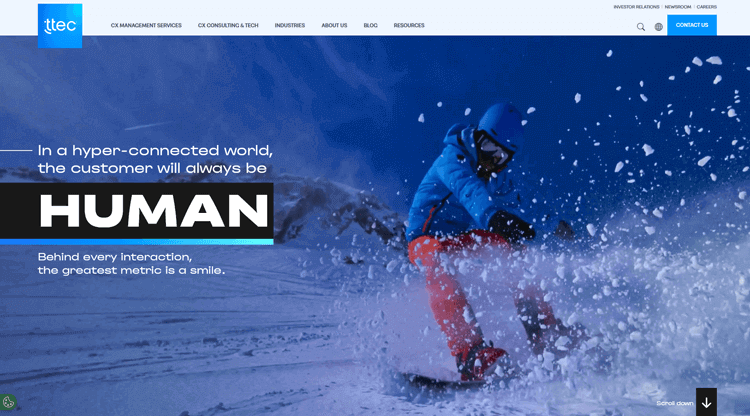The image size is (750, 416).
Task: Open CX Consulting & Tech menu
Action: point(228,25)
